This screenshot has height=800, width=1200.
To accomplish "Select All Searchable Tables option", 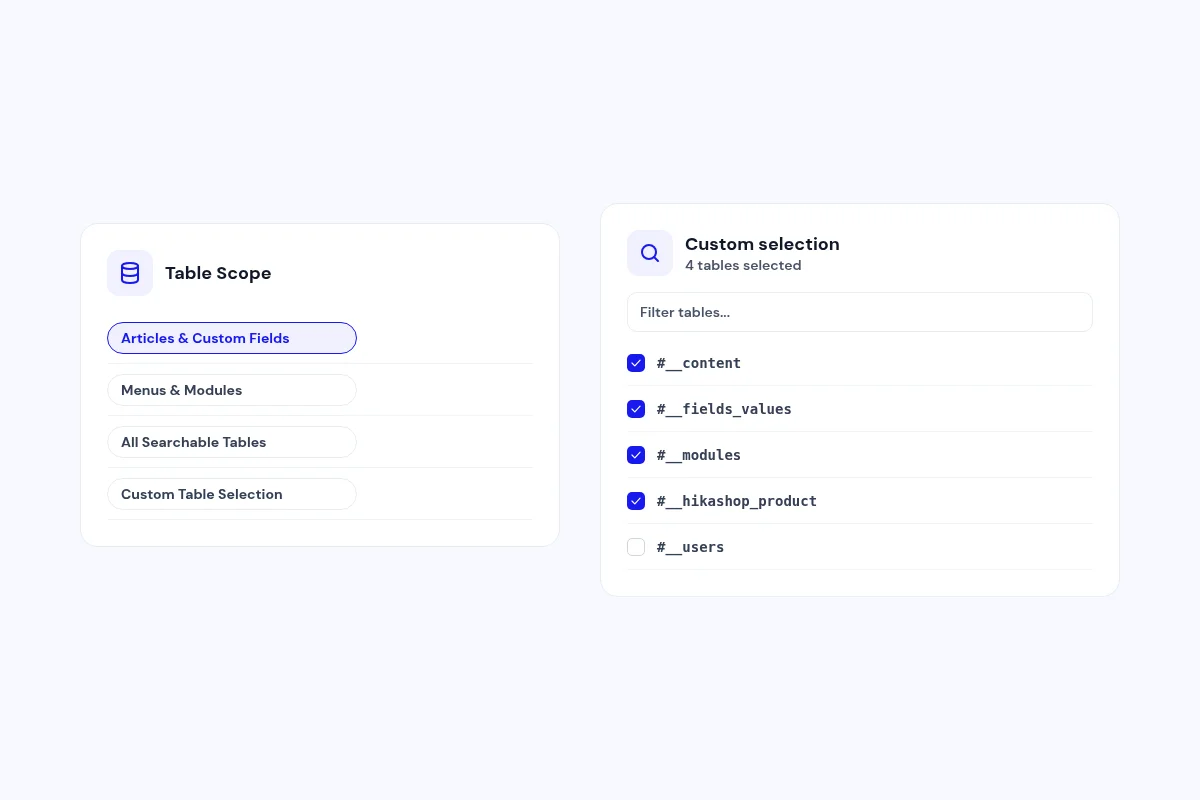I will [x=232, y=442].
